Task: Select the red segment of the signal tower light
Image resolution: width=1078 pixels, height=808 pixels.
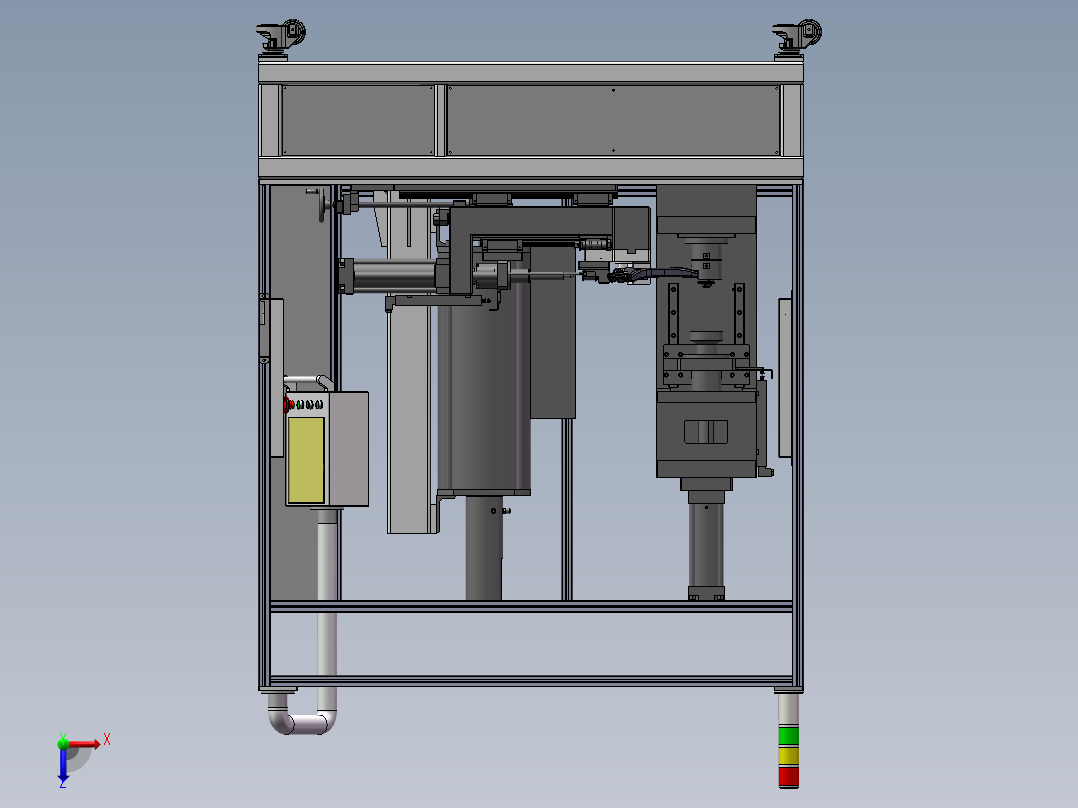Action: click(x=788, y=777)
